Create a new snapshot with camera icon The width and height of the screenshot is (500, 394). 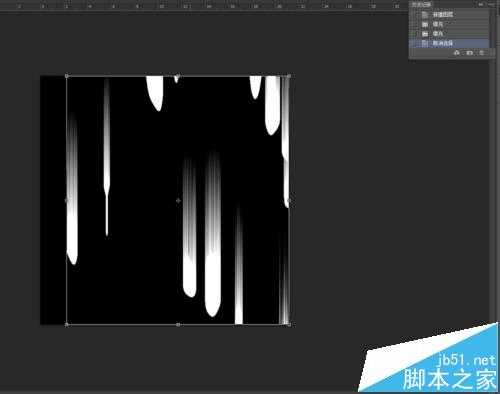pos(469,53)
